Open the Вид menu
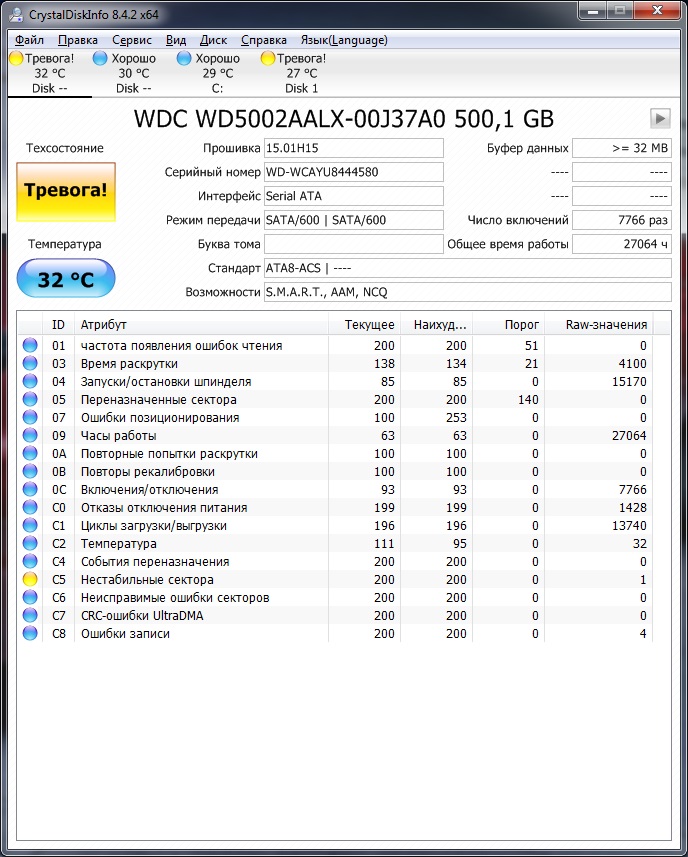Viewport: 688px width, 857px height. [176, 40]
